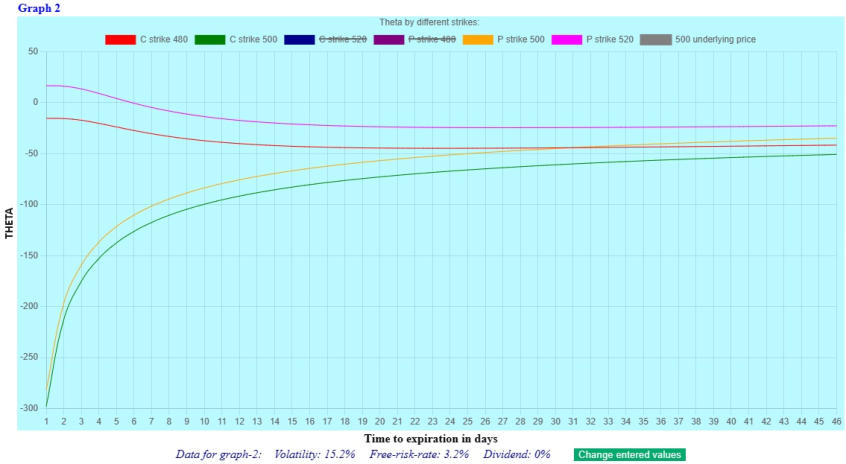
Task: Hide the C strike 480 series label
Action: tap(163, 40)
